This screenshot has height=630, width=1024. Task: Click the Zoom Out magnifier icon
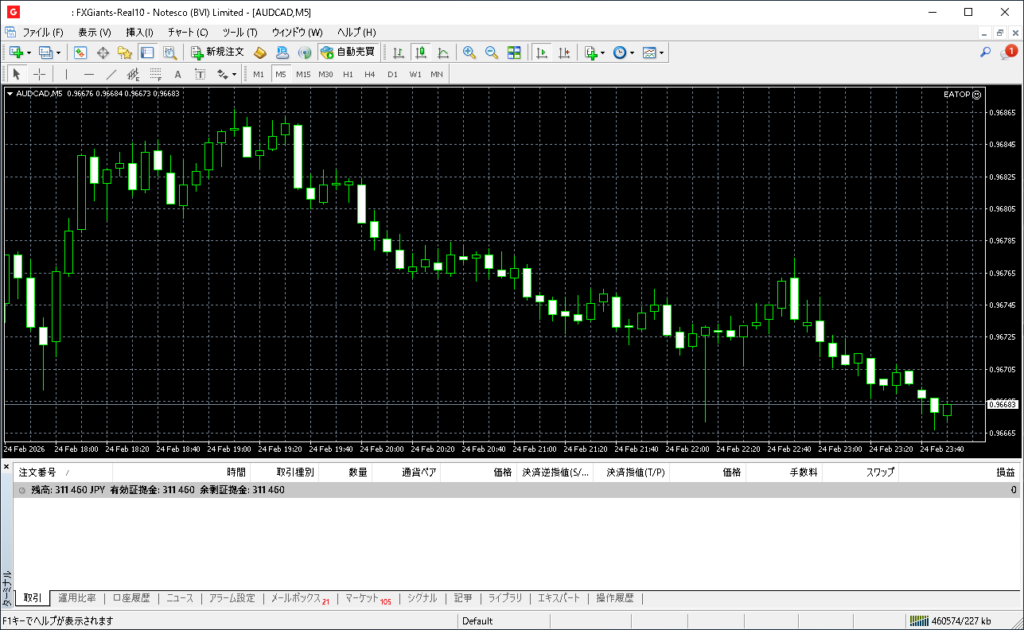(491, 52)
